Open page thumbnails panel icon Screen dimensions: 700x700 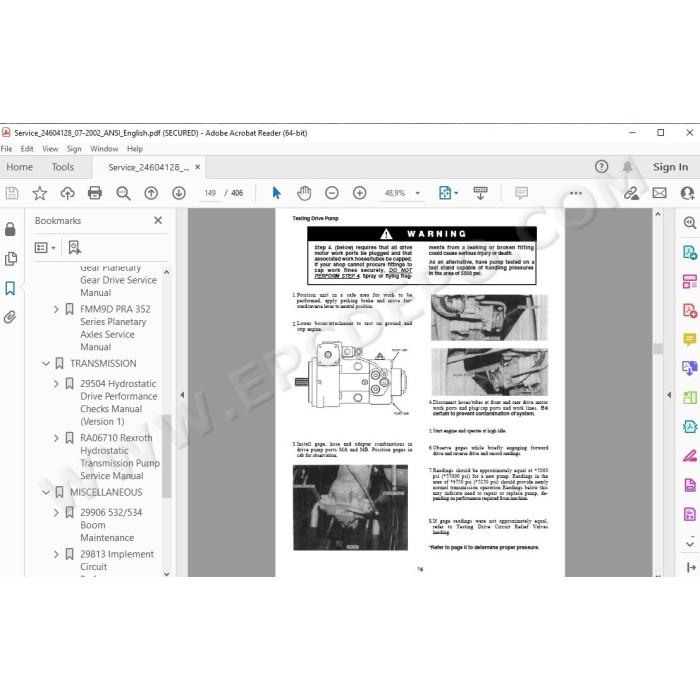coord(10,258)
